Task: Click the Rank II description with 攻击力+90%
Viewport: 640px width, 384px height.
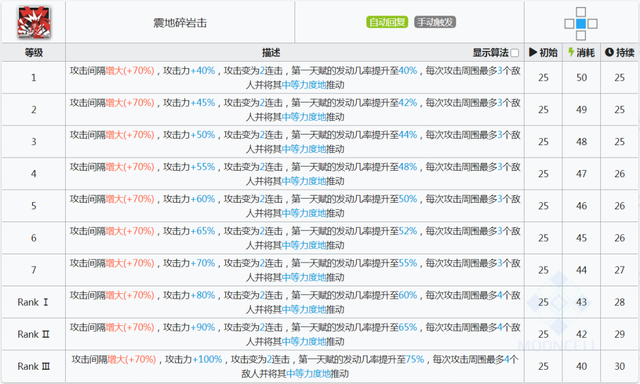Action: pyautogui.click(x=295, y=334)
